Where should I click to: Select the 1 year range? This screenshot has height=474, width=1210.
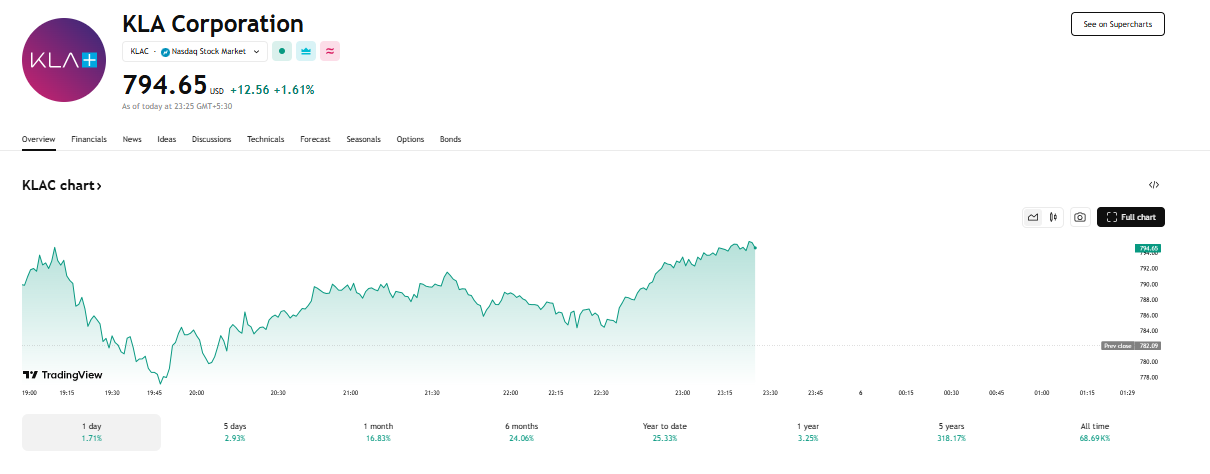pos(808,432)
